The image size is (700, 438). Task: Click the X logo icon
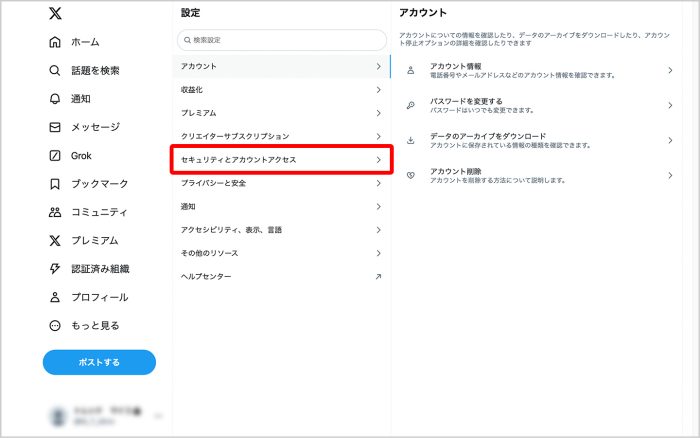point(55,13)
